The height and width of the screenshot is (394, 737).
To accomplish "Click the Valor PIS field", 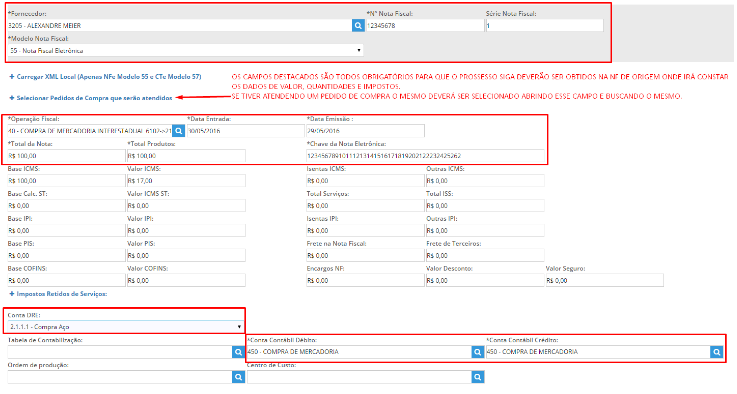I will (186, 255).
